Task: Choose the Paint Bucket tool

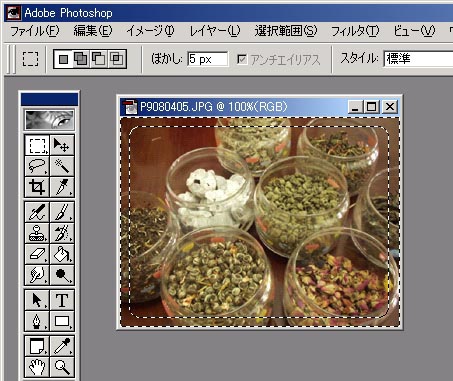Action: pos(62,254)
